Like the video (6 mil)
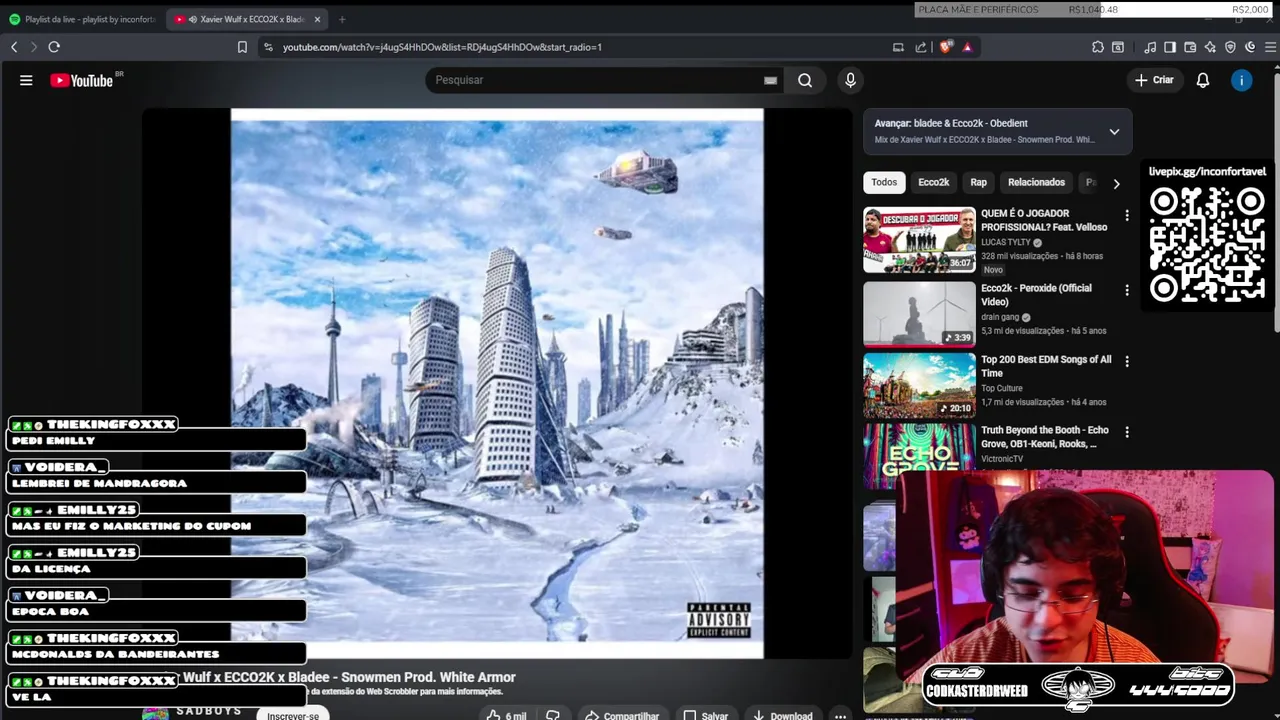The height and width of the screenshot is (720, 1280). click(x=506, y=715)
